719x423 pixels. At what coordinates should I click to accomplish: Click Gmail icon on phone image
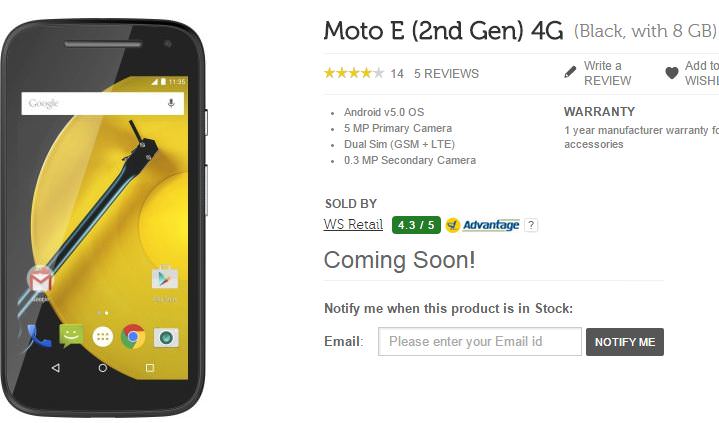point(40,280)
